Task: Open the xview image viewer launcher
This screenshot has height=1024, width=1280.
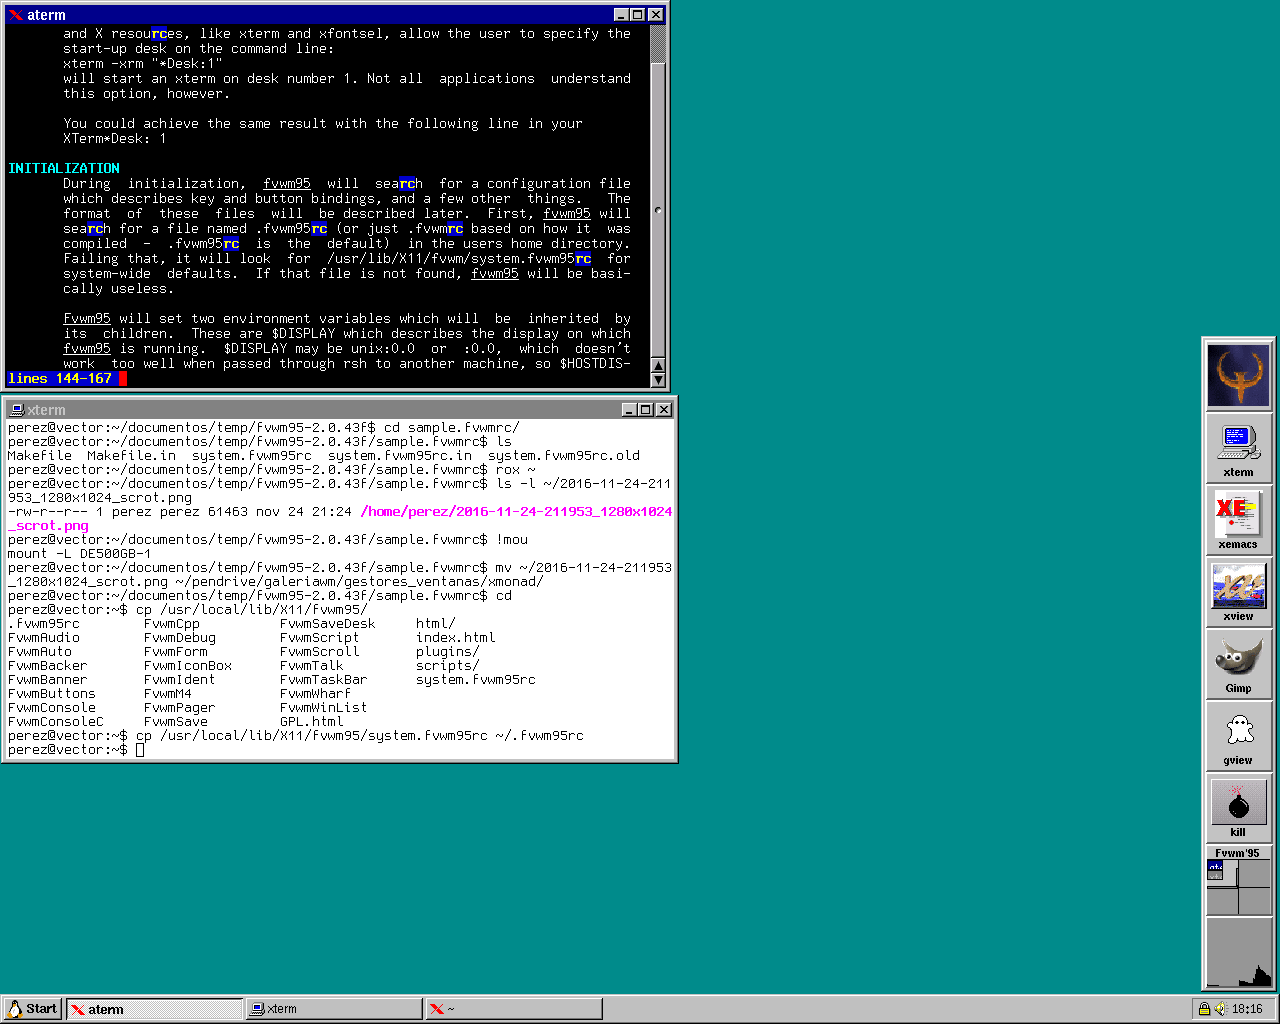Action: [x=1238, y=592]
